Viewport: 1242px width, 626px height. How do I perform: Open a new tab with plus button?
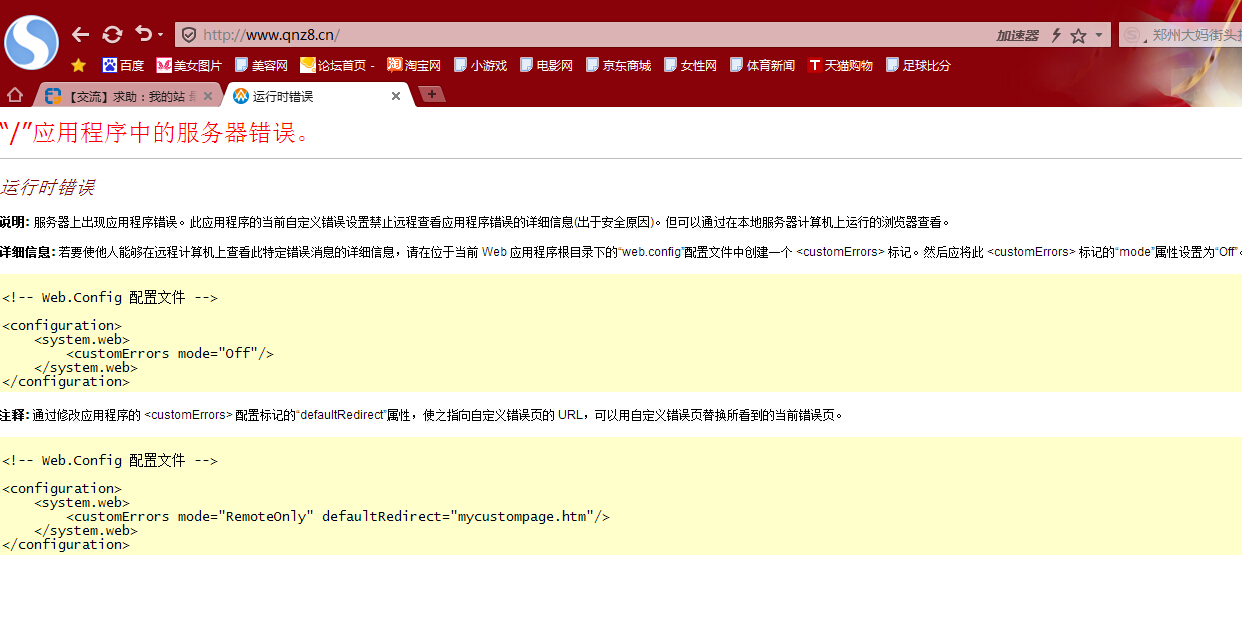coord(432,94)
